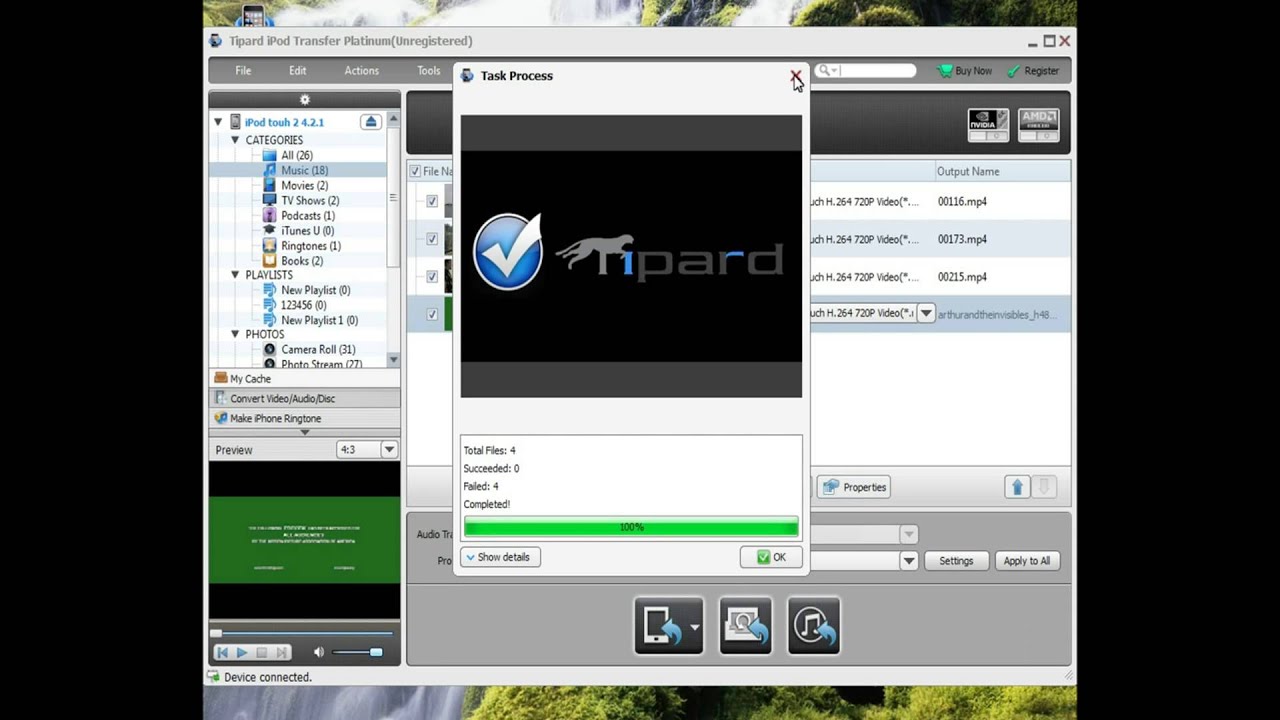Open the Podcasts (1) category
This screenshot has width=1280, height=720.
tap(308, 215)
